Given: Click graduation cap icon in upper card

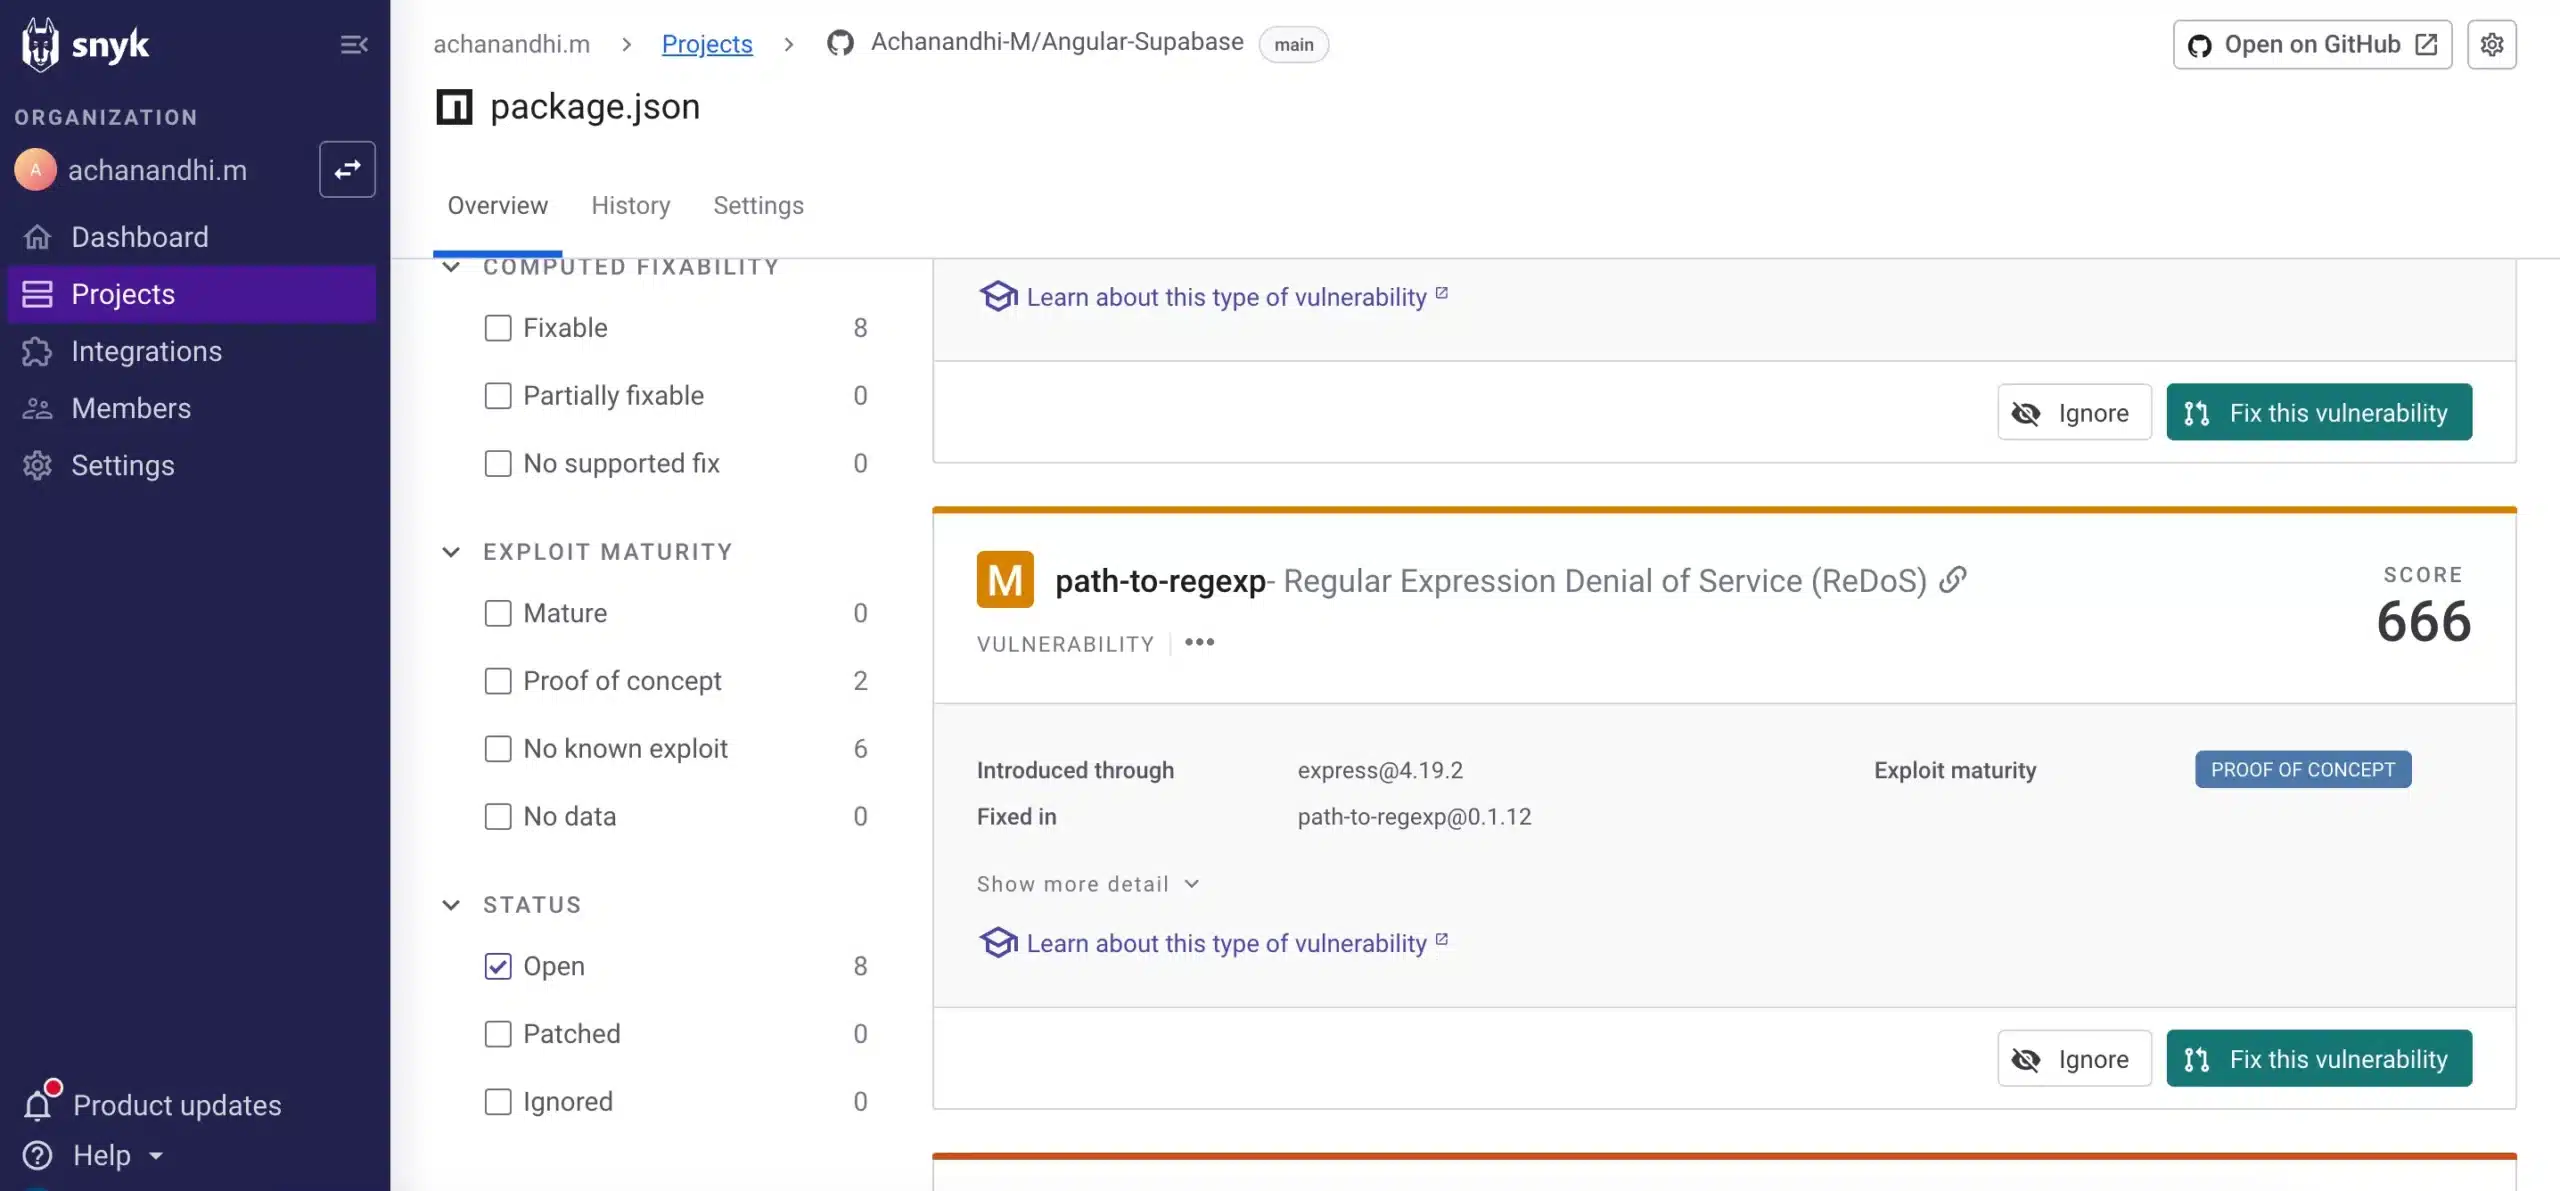Looking at the screenshot, I should point(998,297).
